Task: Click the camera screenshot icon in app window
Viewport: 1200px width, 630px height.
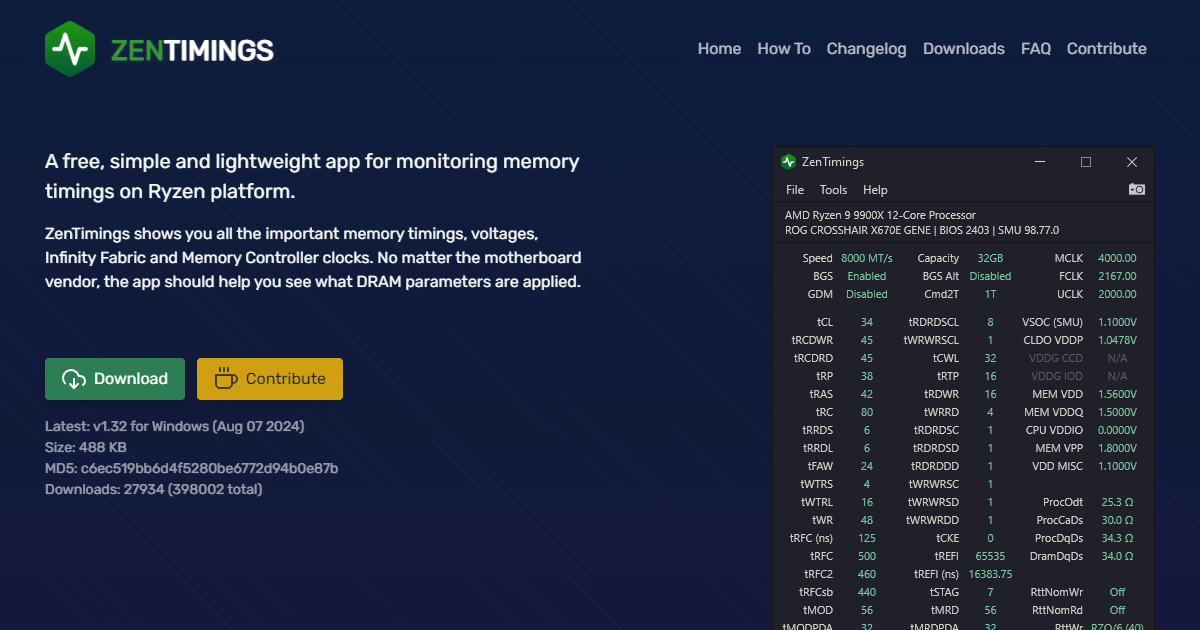Action: (x=1136, y=189)
